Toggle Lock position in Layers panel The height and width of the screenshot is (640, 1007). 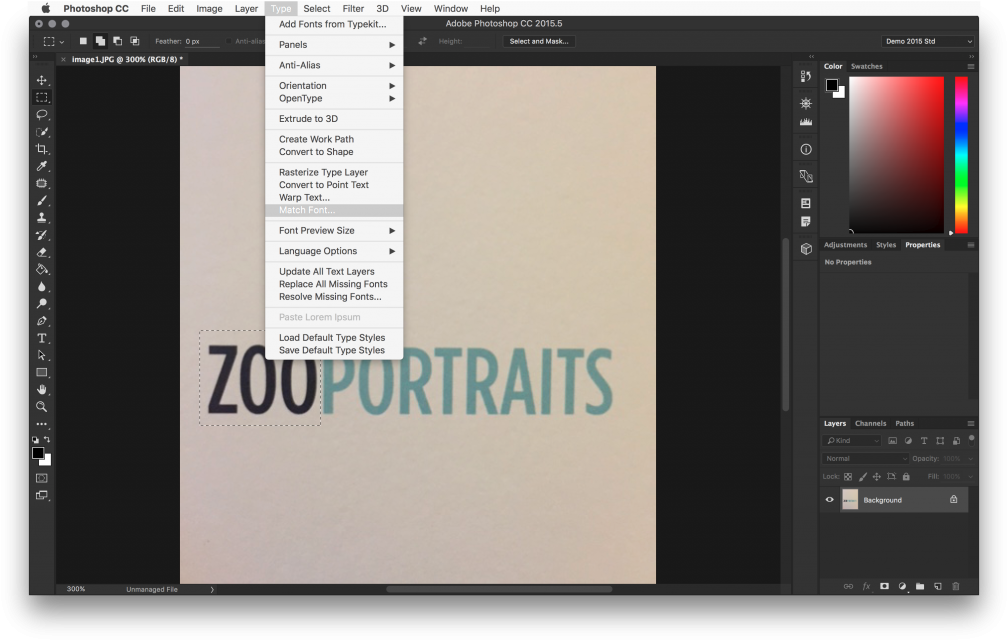(x=877, y=476)
